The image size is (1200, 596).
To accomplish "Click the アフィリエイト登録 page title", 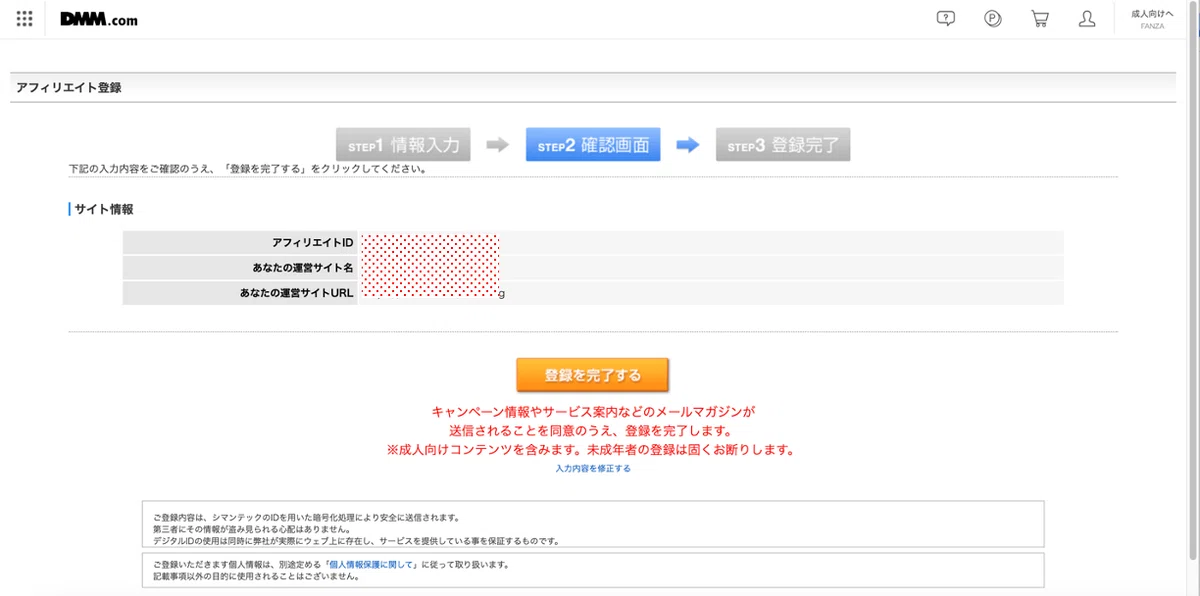I will coord(69,88).
